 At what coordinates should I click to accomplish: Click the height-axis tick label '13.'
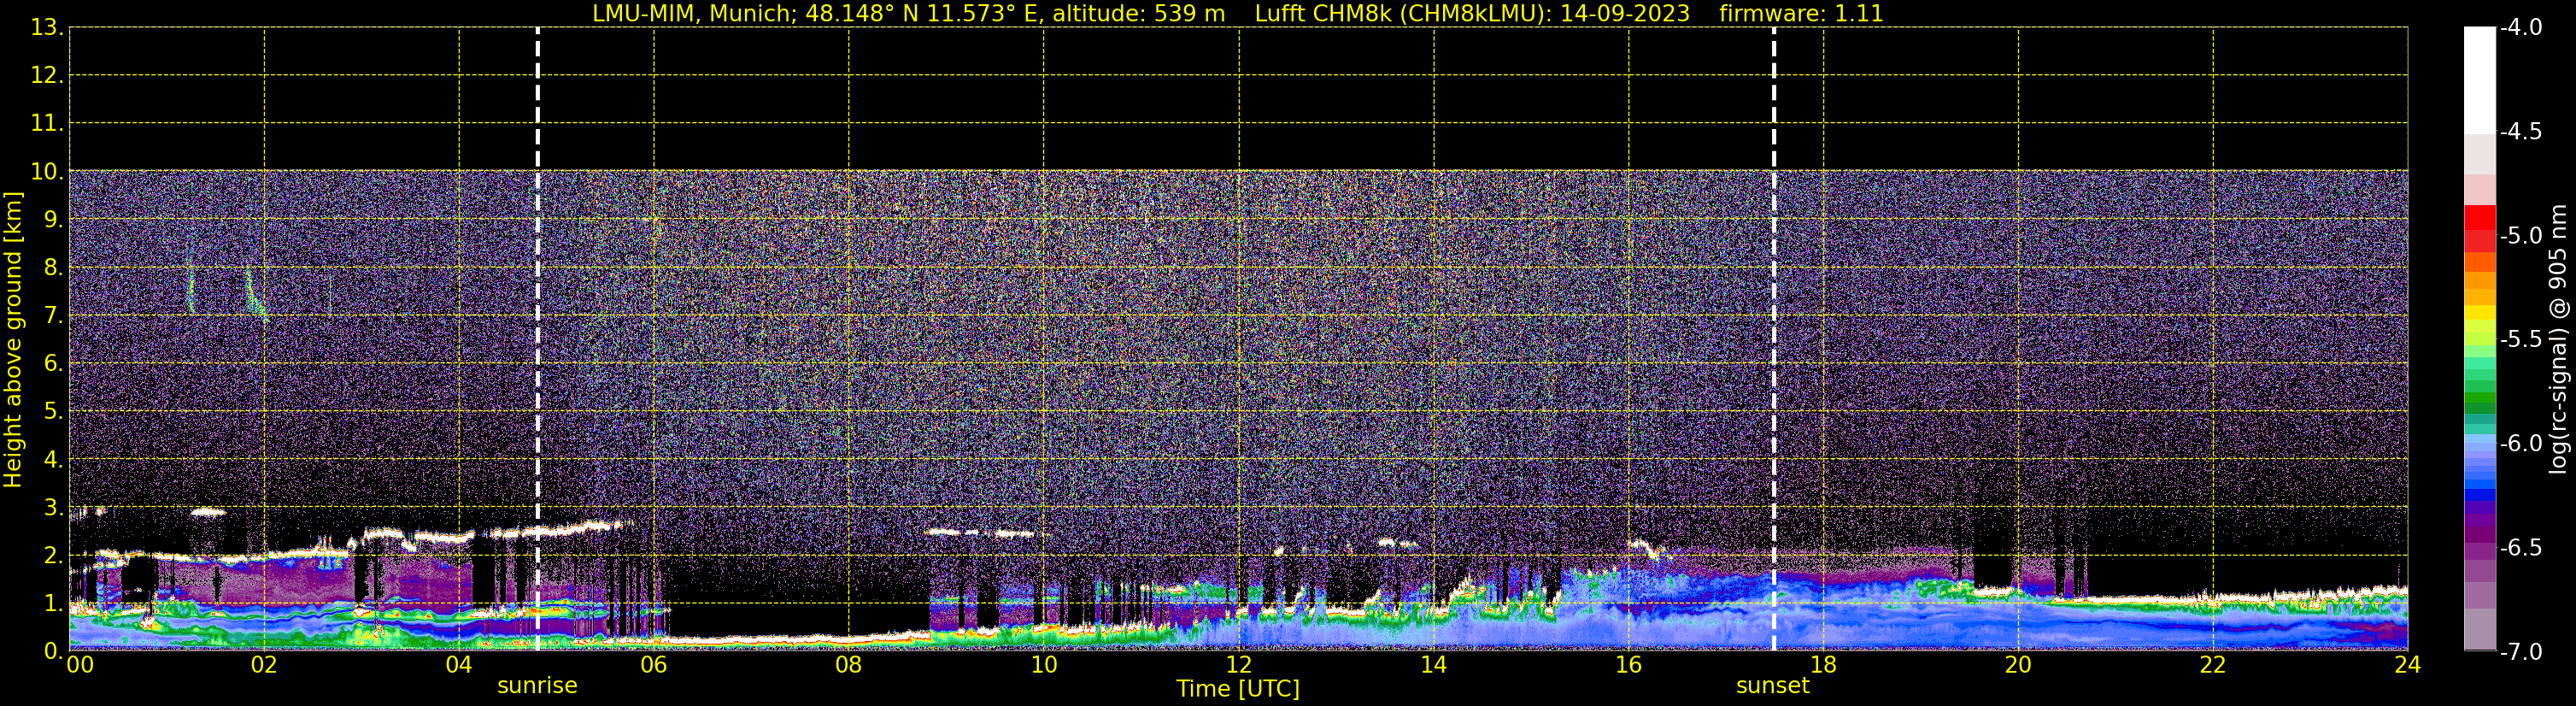coord(47,27)
